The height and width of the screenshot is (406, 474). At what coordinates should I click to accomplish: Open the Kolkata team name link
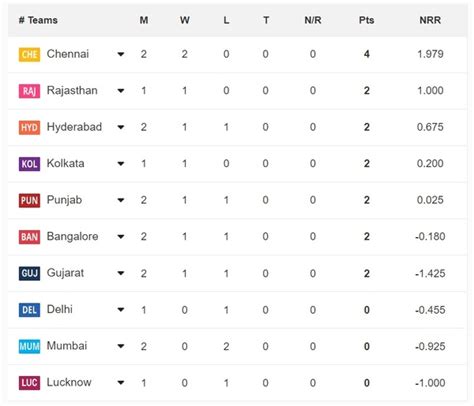tap(65, 163)
